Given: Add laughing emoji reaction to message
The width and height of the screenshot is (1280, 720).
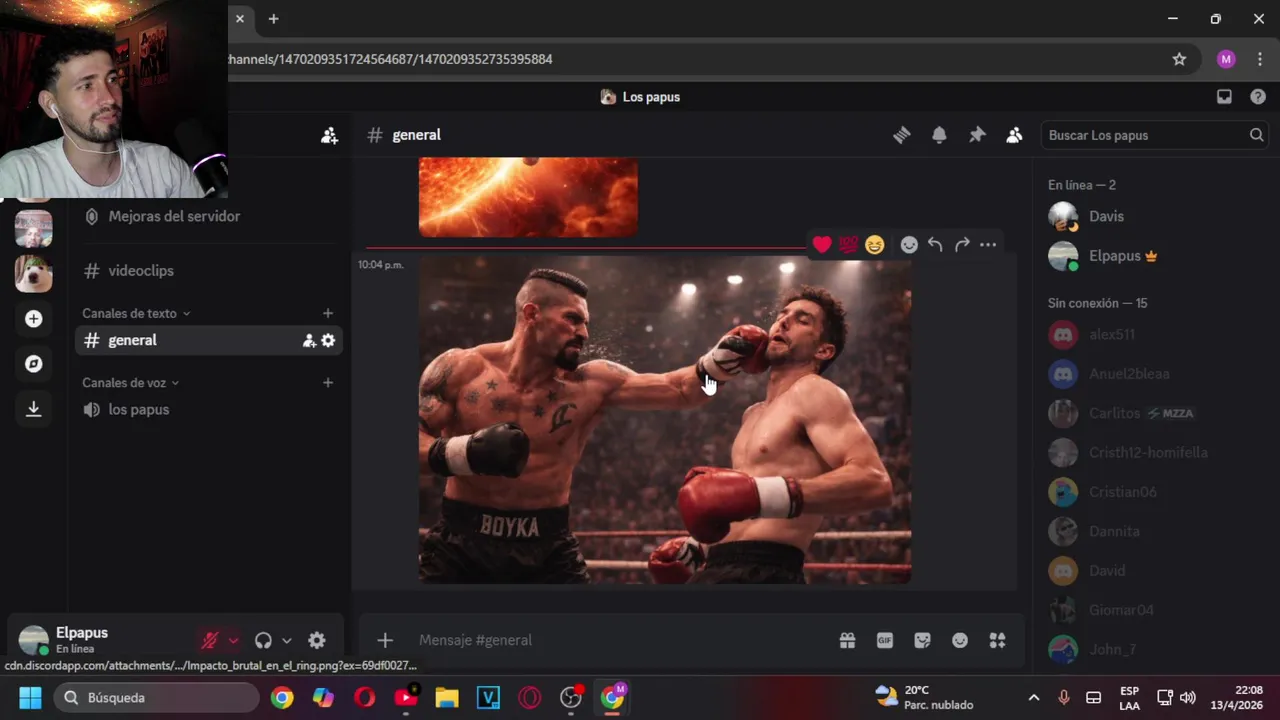Looking at the screenshot, I should pyautogui.click(x=875, y=244).
